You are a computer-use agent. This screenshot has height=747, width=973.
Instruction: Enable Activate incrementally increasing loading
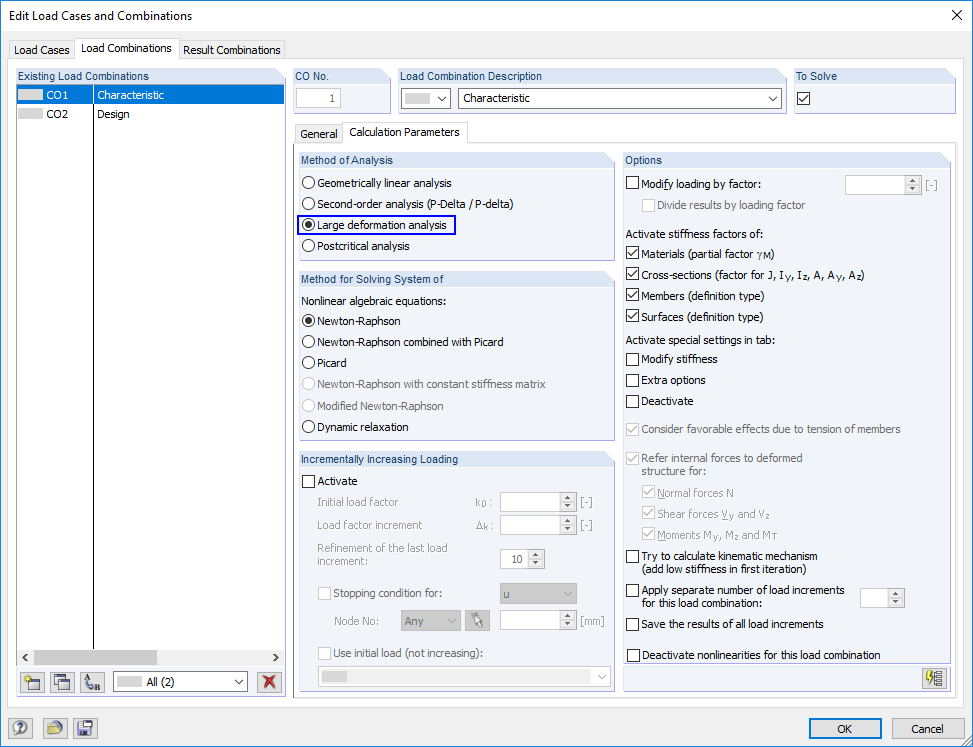pos(308,481)
